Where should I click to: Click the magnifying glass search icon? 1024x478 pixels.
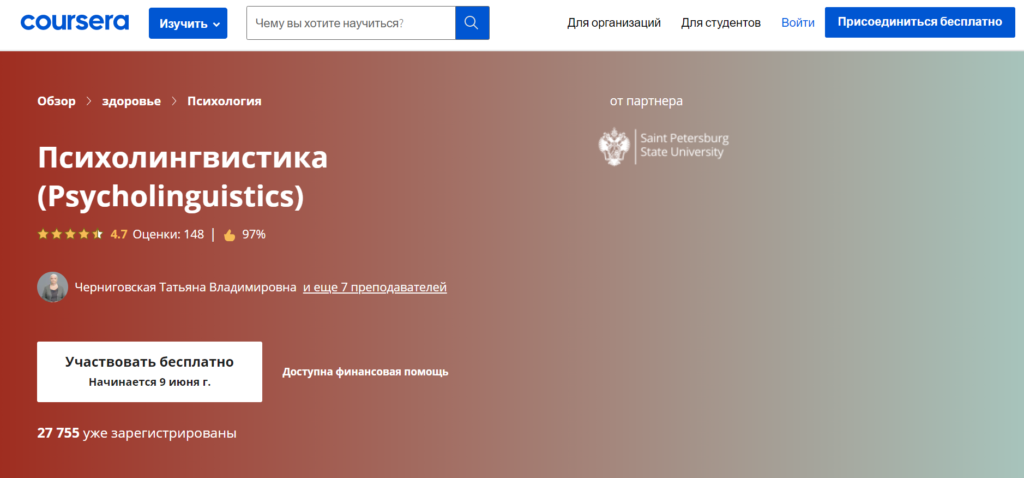(x=472, y=22)
